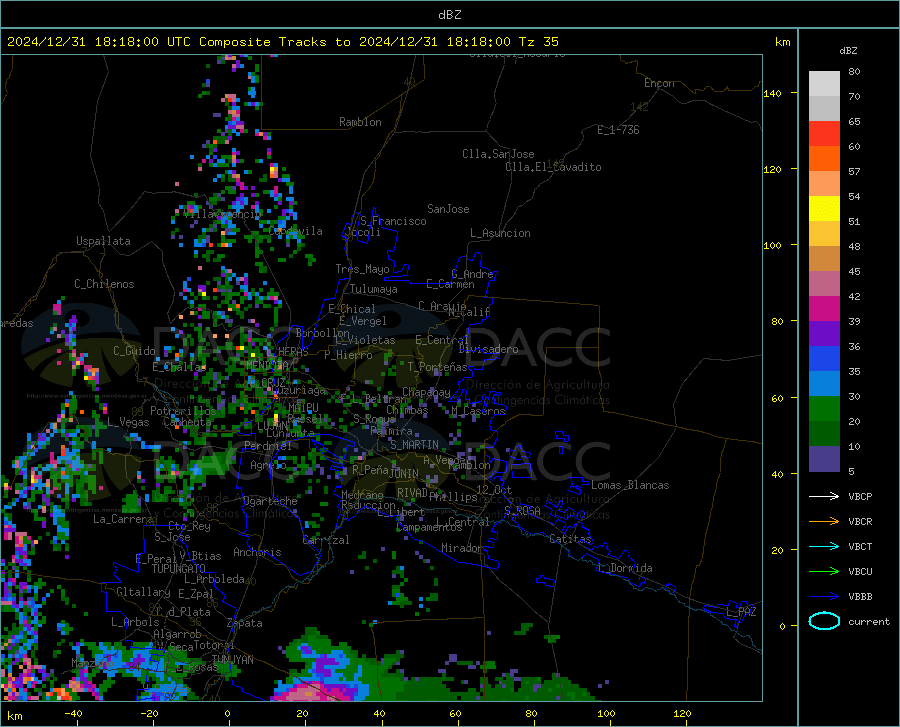Click the E_Carmen place label
Screen dimensions: 900x727
tap(450, 283)
